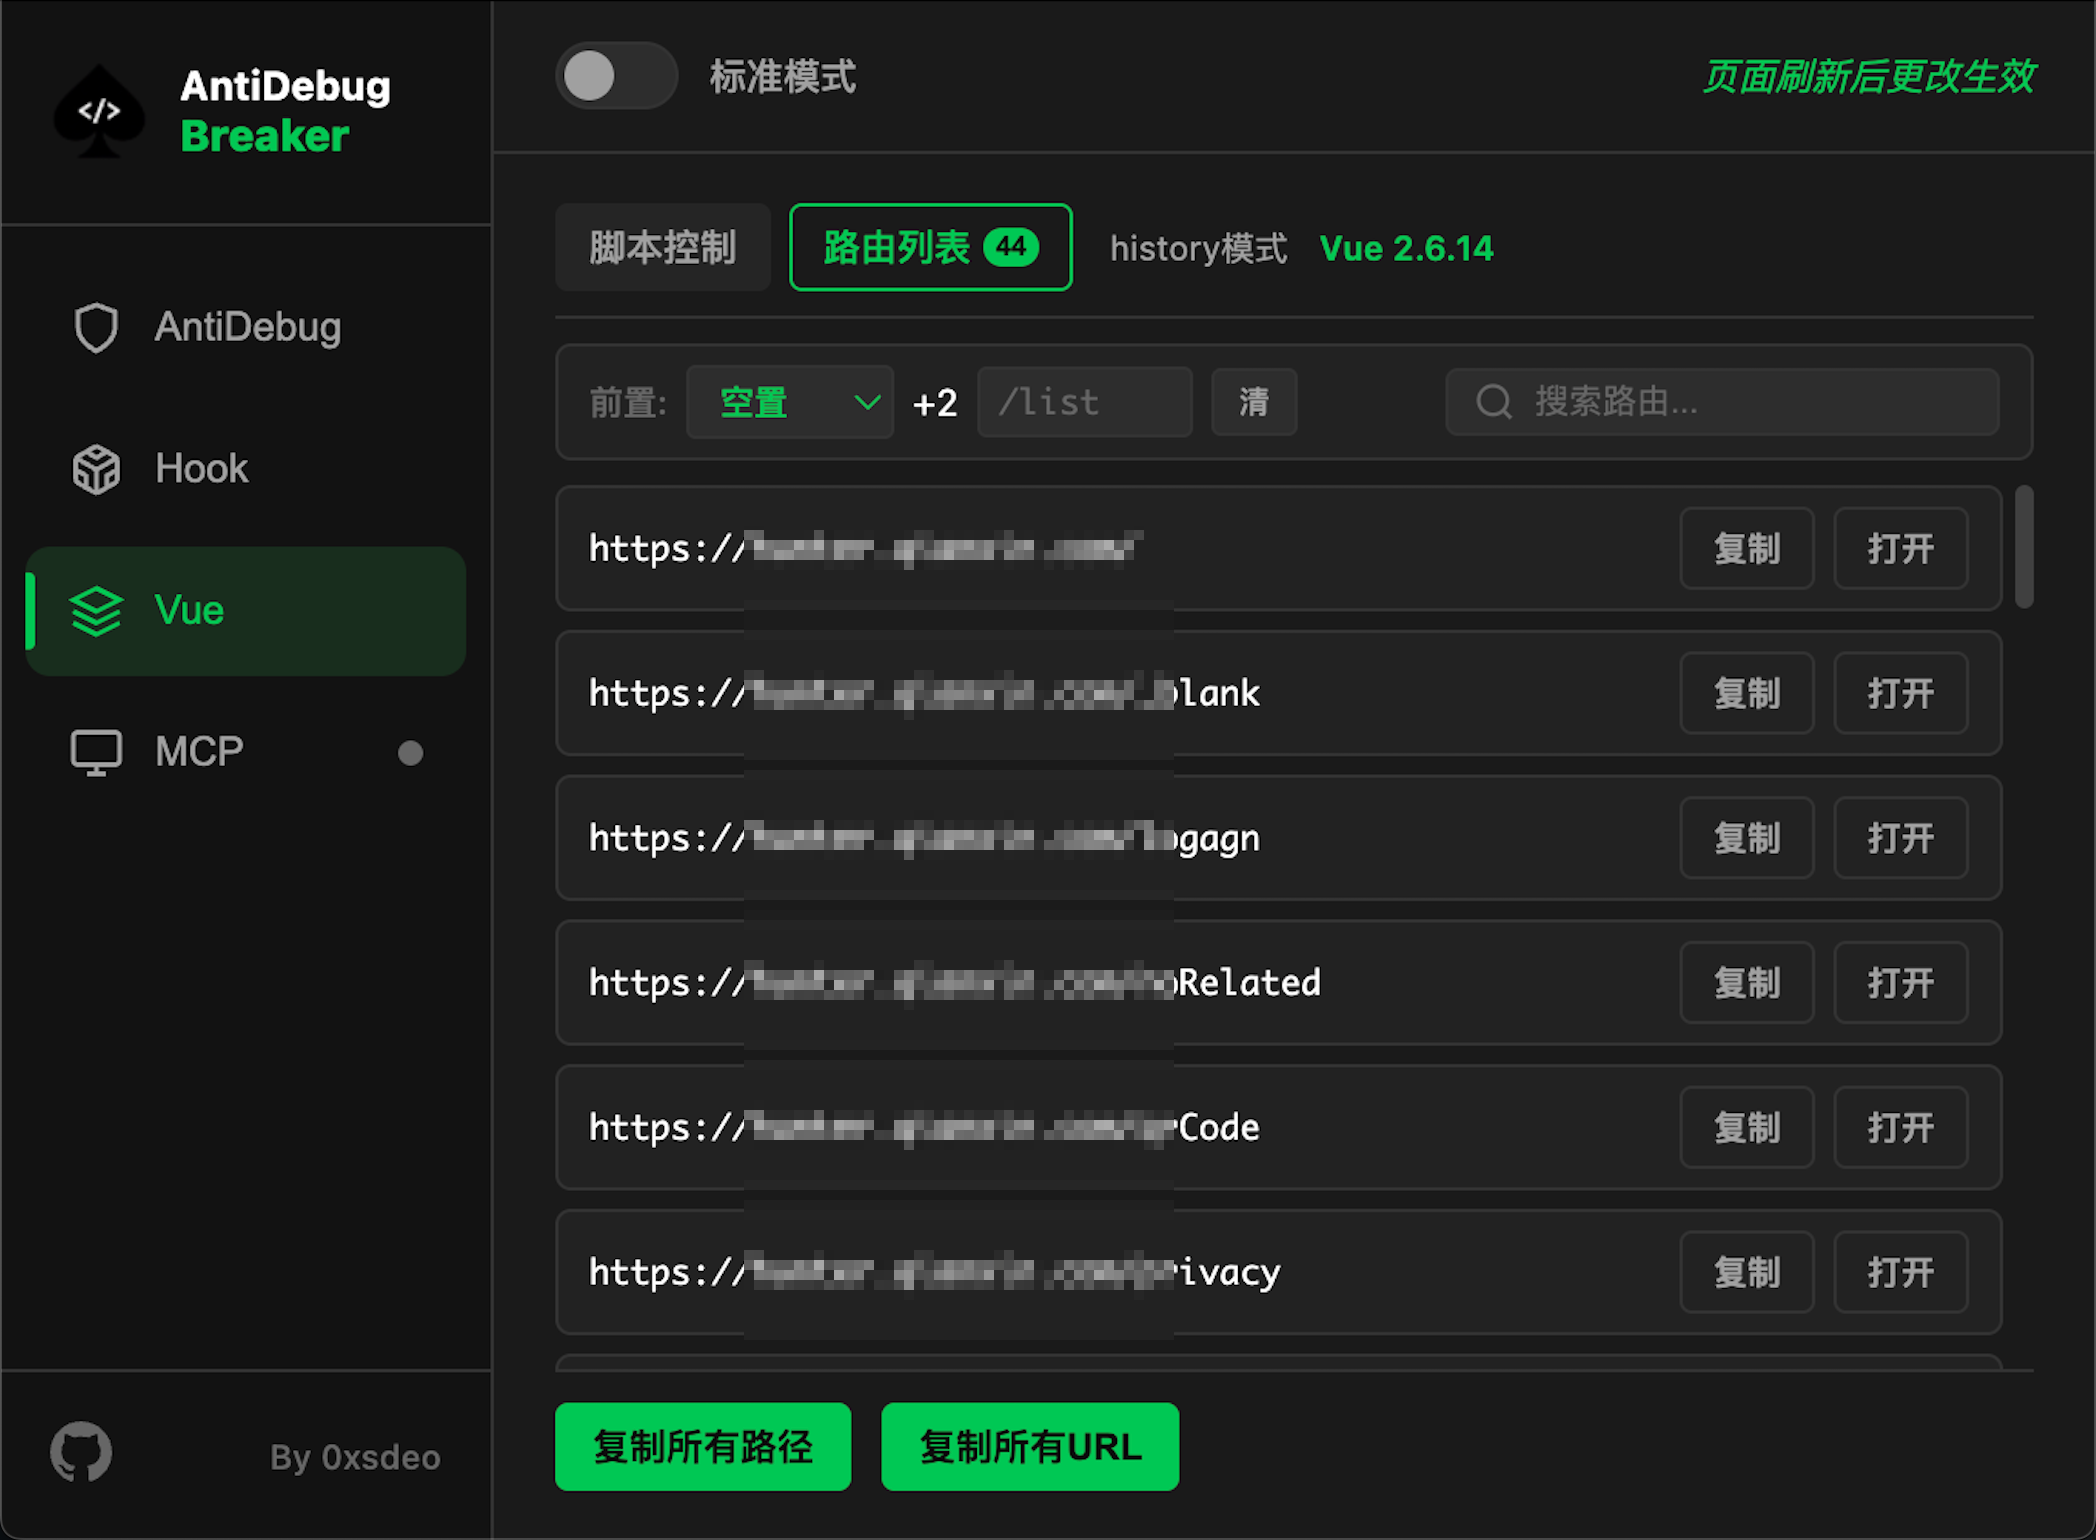Open the GitHub repository icon
The height and width of the screenshot is (1540, 2096).
coord(81,1452)
